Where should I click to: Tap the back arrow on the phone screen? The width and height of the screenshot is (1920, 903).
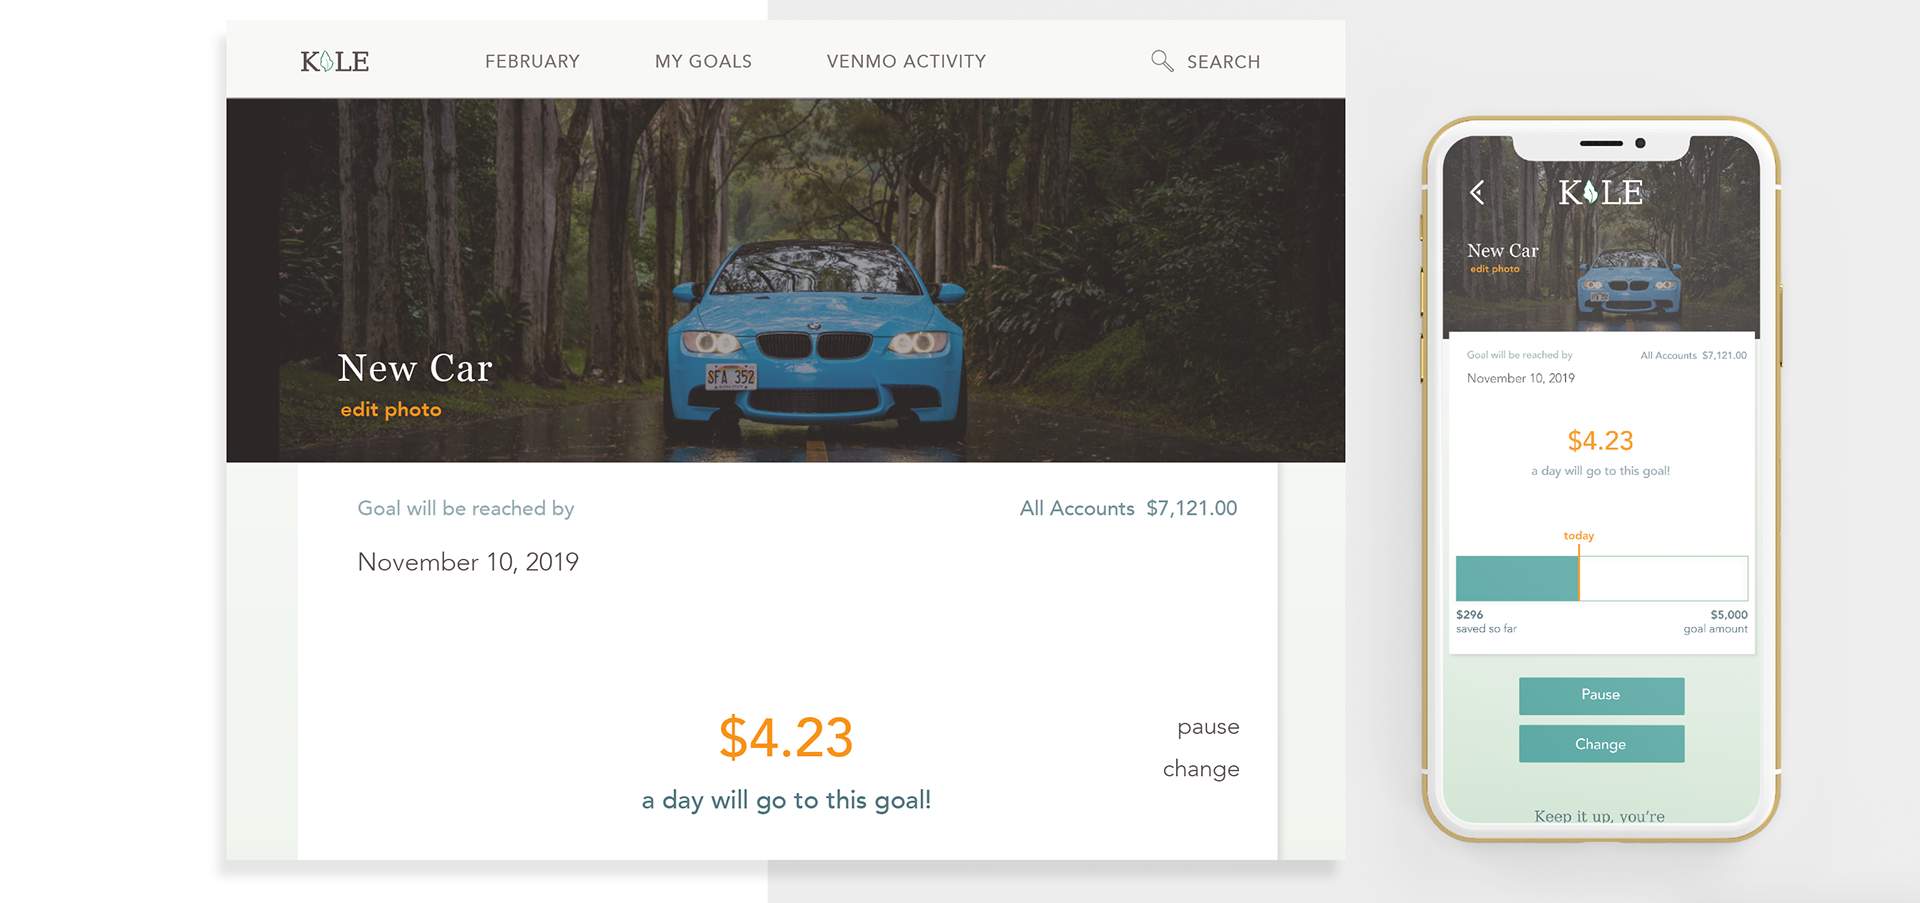1477,192
